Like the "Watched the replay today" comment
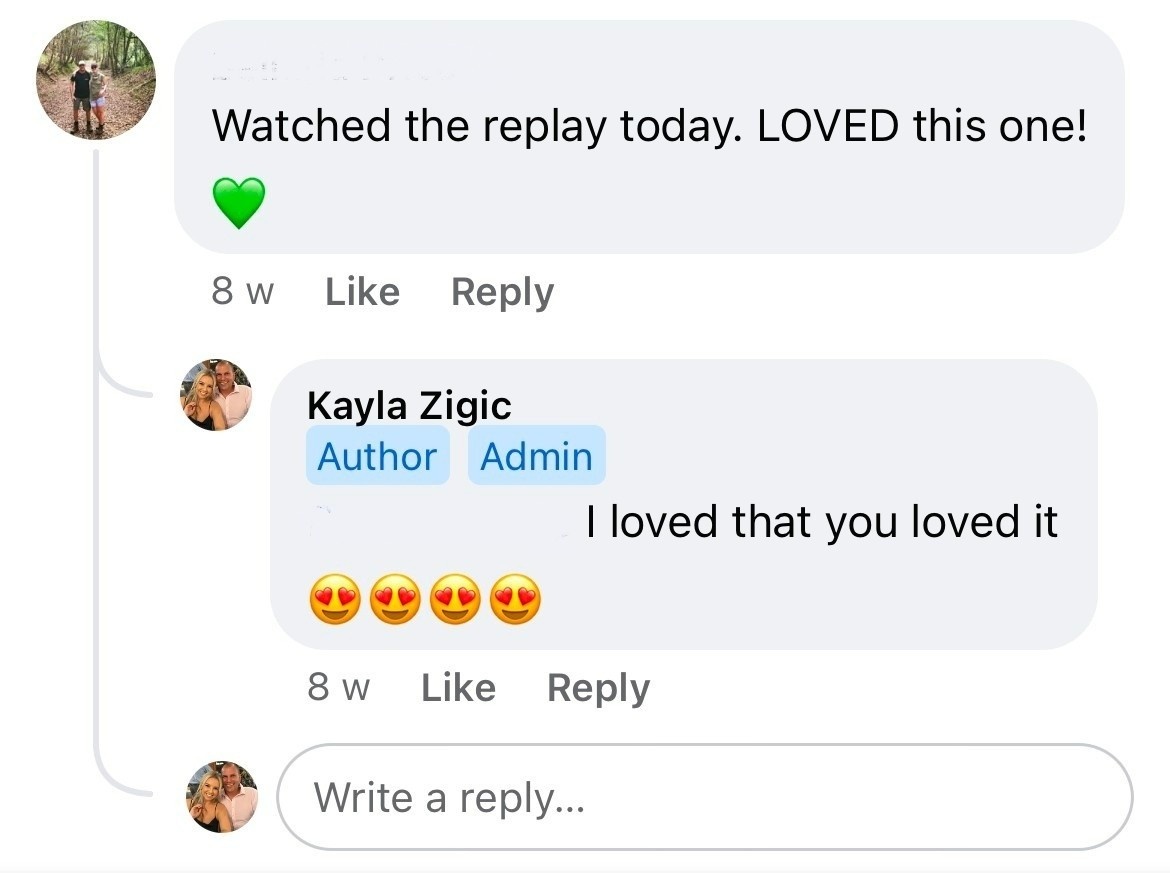The width and height of the screenshot is (1170, 873). click(x=362, y=292)
